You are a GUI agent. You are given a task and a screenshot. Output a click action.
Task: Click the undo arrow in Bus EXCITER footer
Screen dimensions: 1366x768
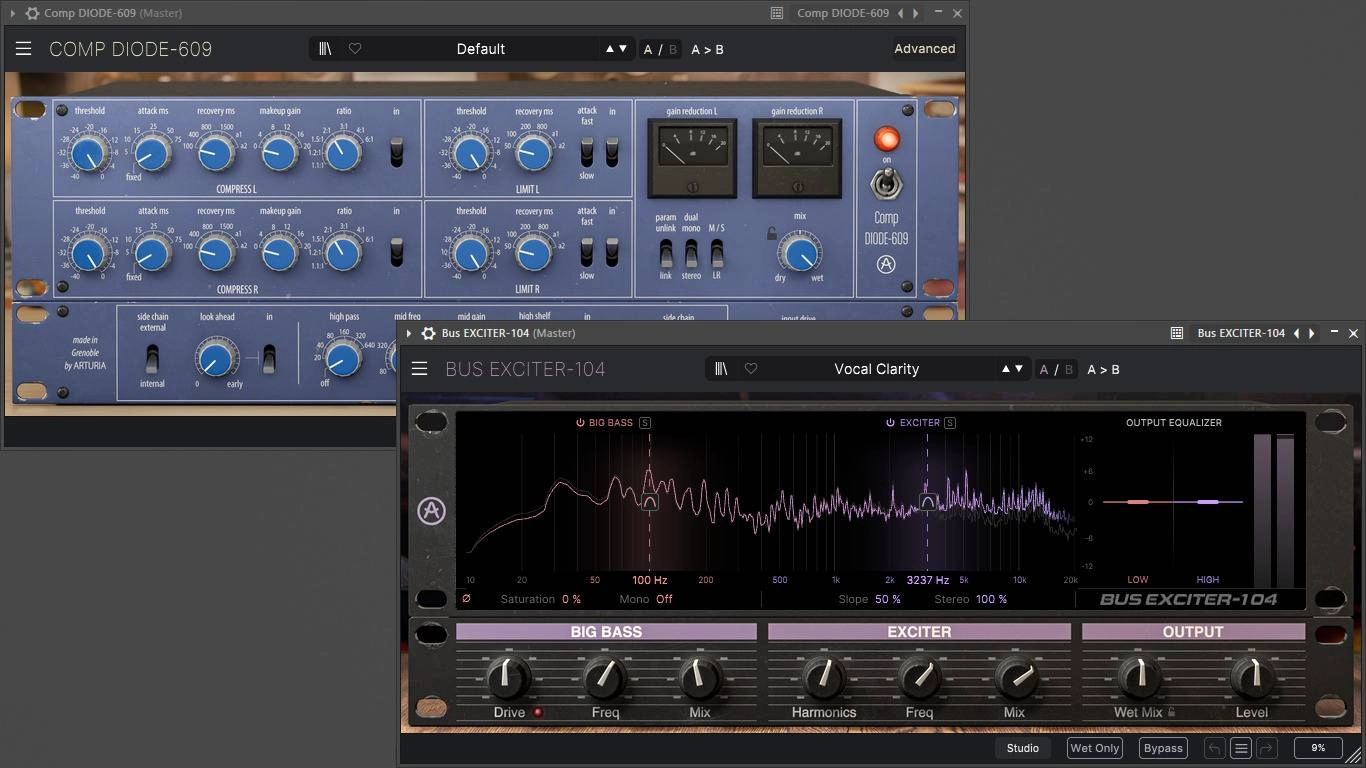pos(1214,748)
